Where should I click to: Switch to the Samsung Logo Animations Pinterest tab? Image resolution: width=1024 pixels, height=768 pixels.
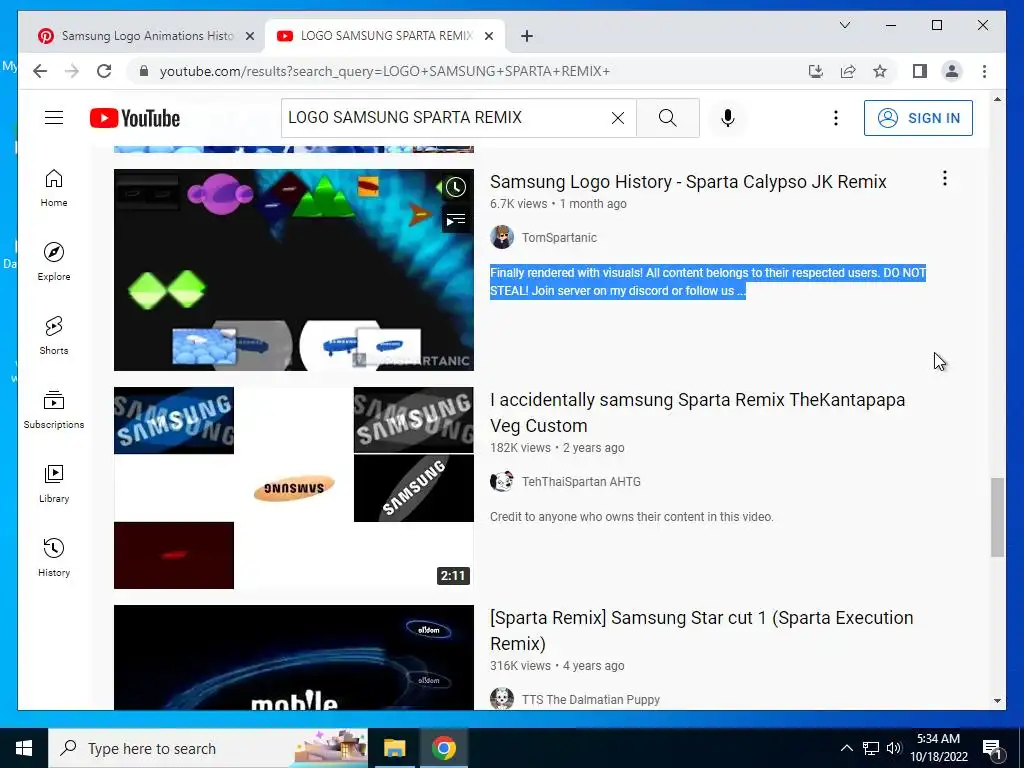(x=147, y=36)
